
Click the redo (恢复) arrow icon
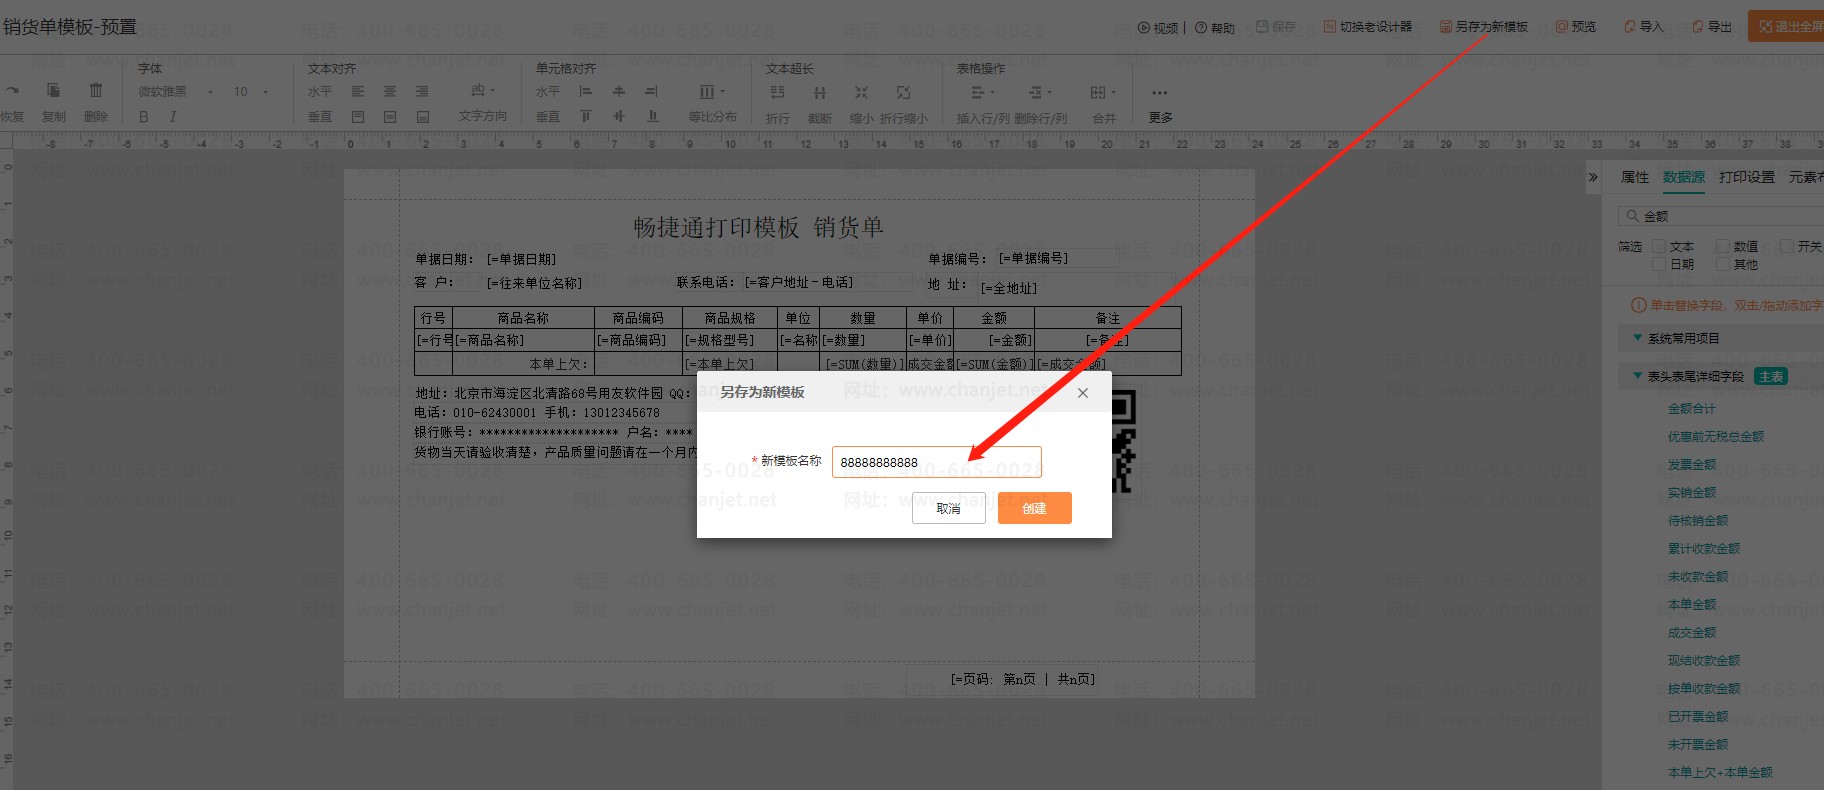pyautogui.click(x=11, y=91)
